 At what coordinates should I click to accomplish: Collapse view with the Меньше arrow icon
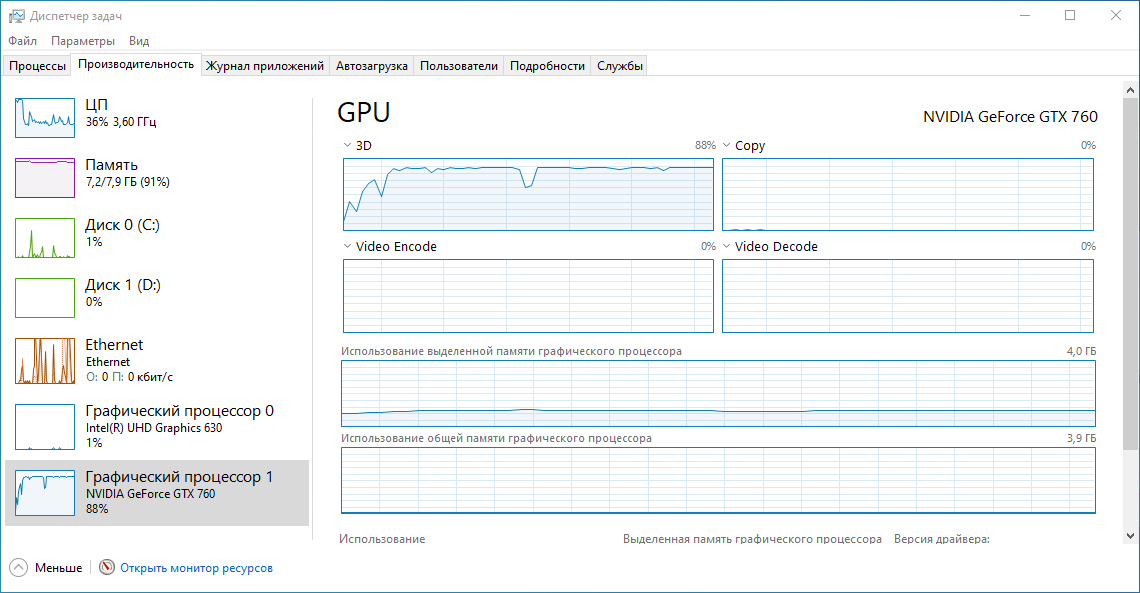pyautogui.click(x=19, y=567)
